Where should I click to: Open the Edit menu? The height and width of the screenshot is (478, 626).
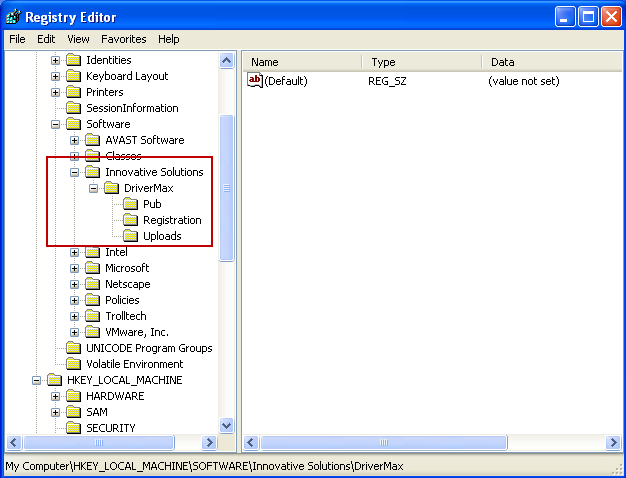(46, 39)
